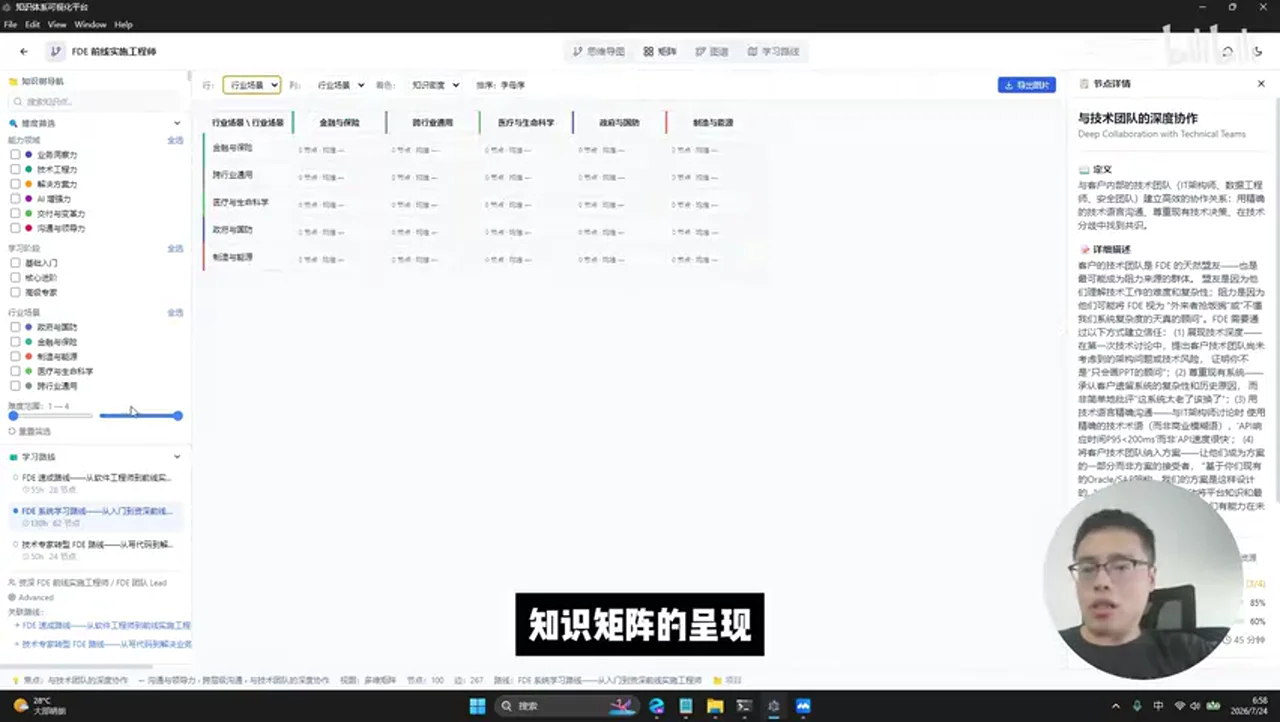The width and height of the screenshot is (1280, 722).
Task: Check the 核心进阶 checkbox
Action: point(15,278)
